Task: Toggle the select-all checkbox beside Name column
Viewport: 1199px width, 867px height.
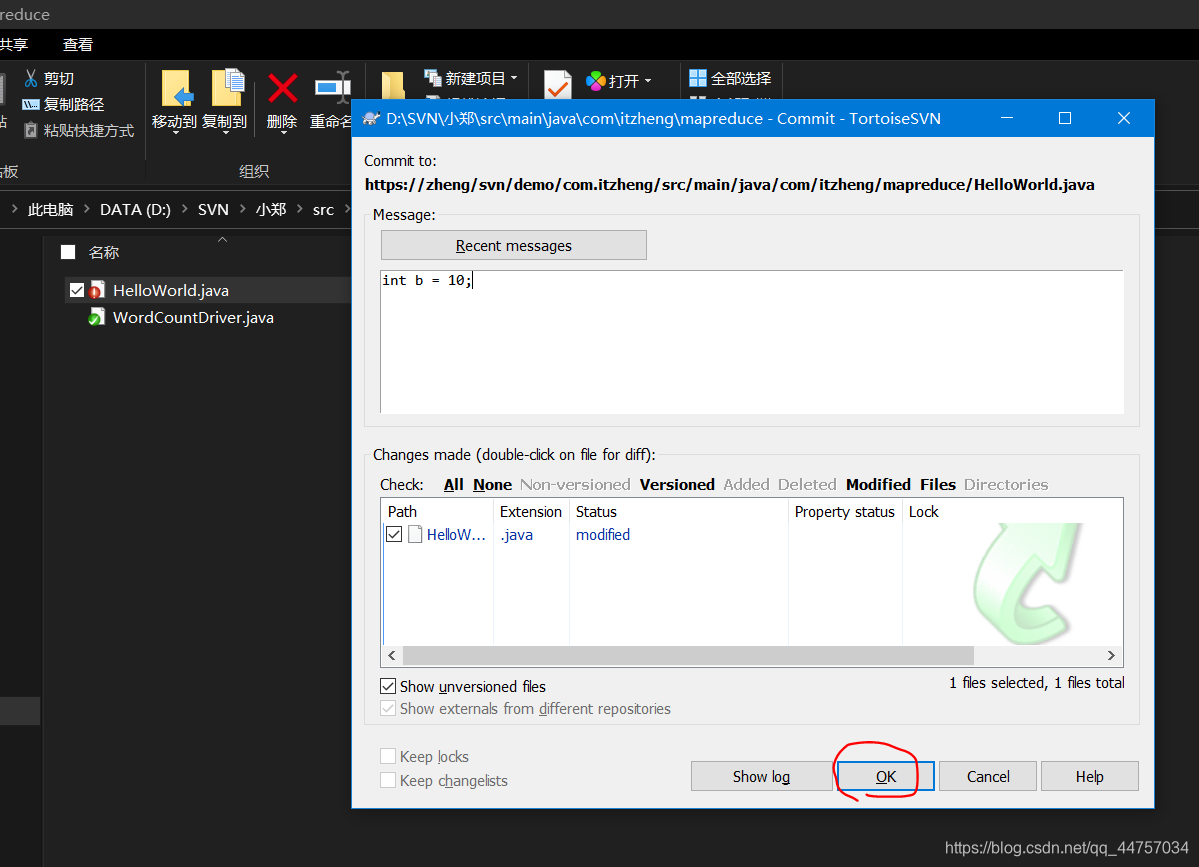Action: click(x=68, y=253)
